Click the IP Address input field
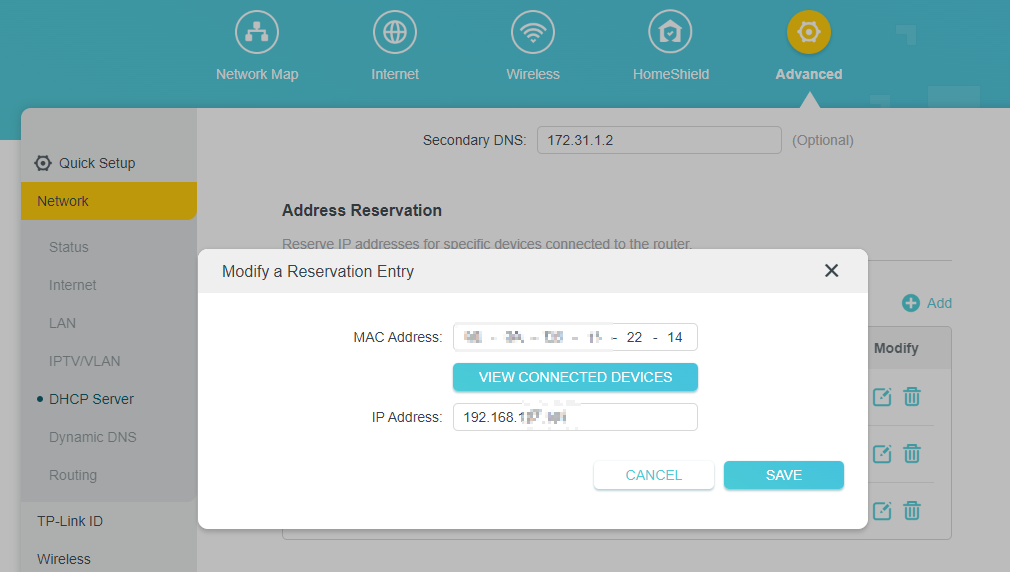This screenshot has height=572, width=1010. click(x=575, y=417)
